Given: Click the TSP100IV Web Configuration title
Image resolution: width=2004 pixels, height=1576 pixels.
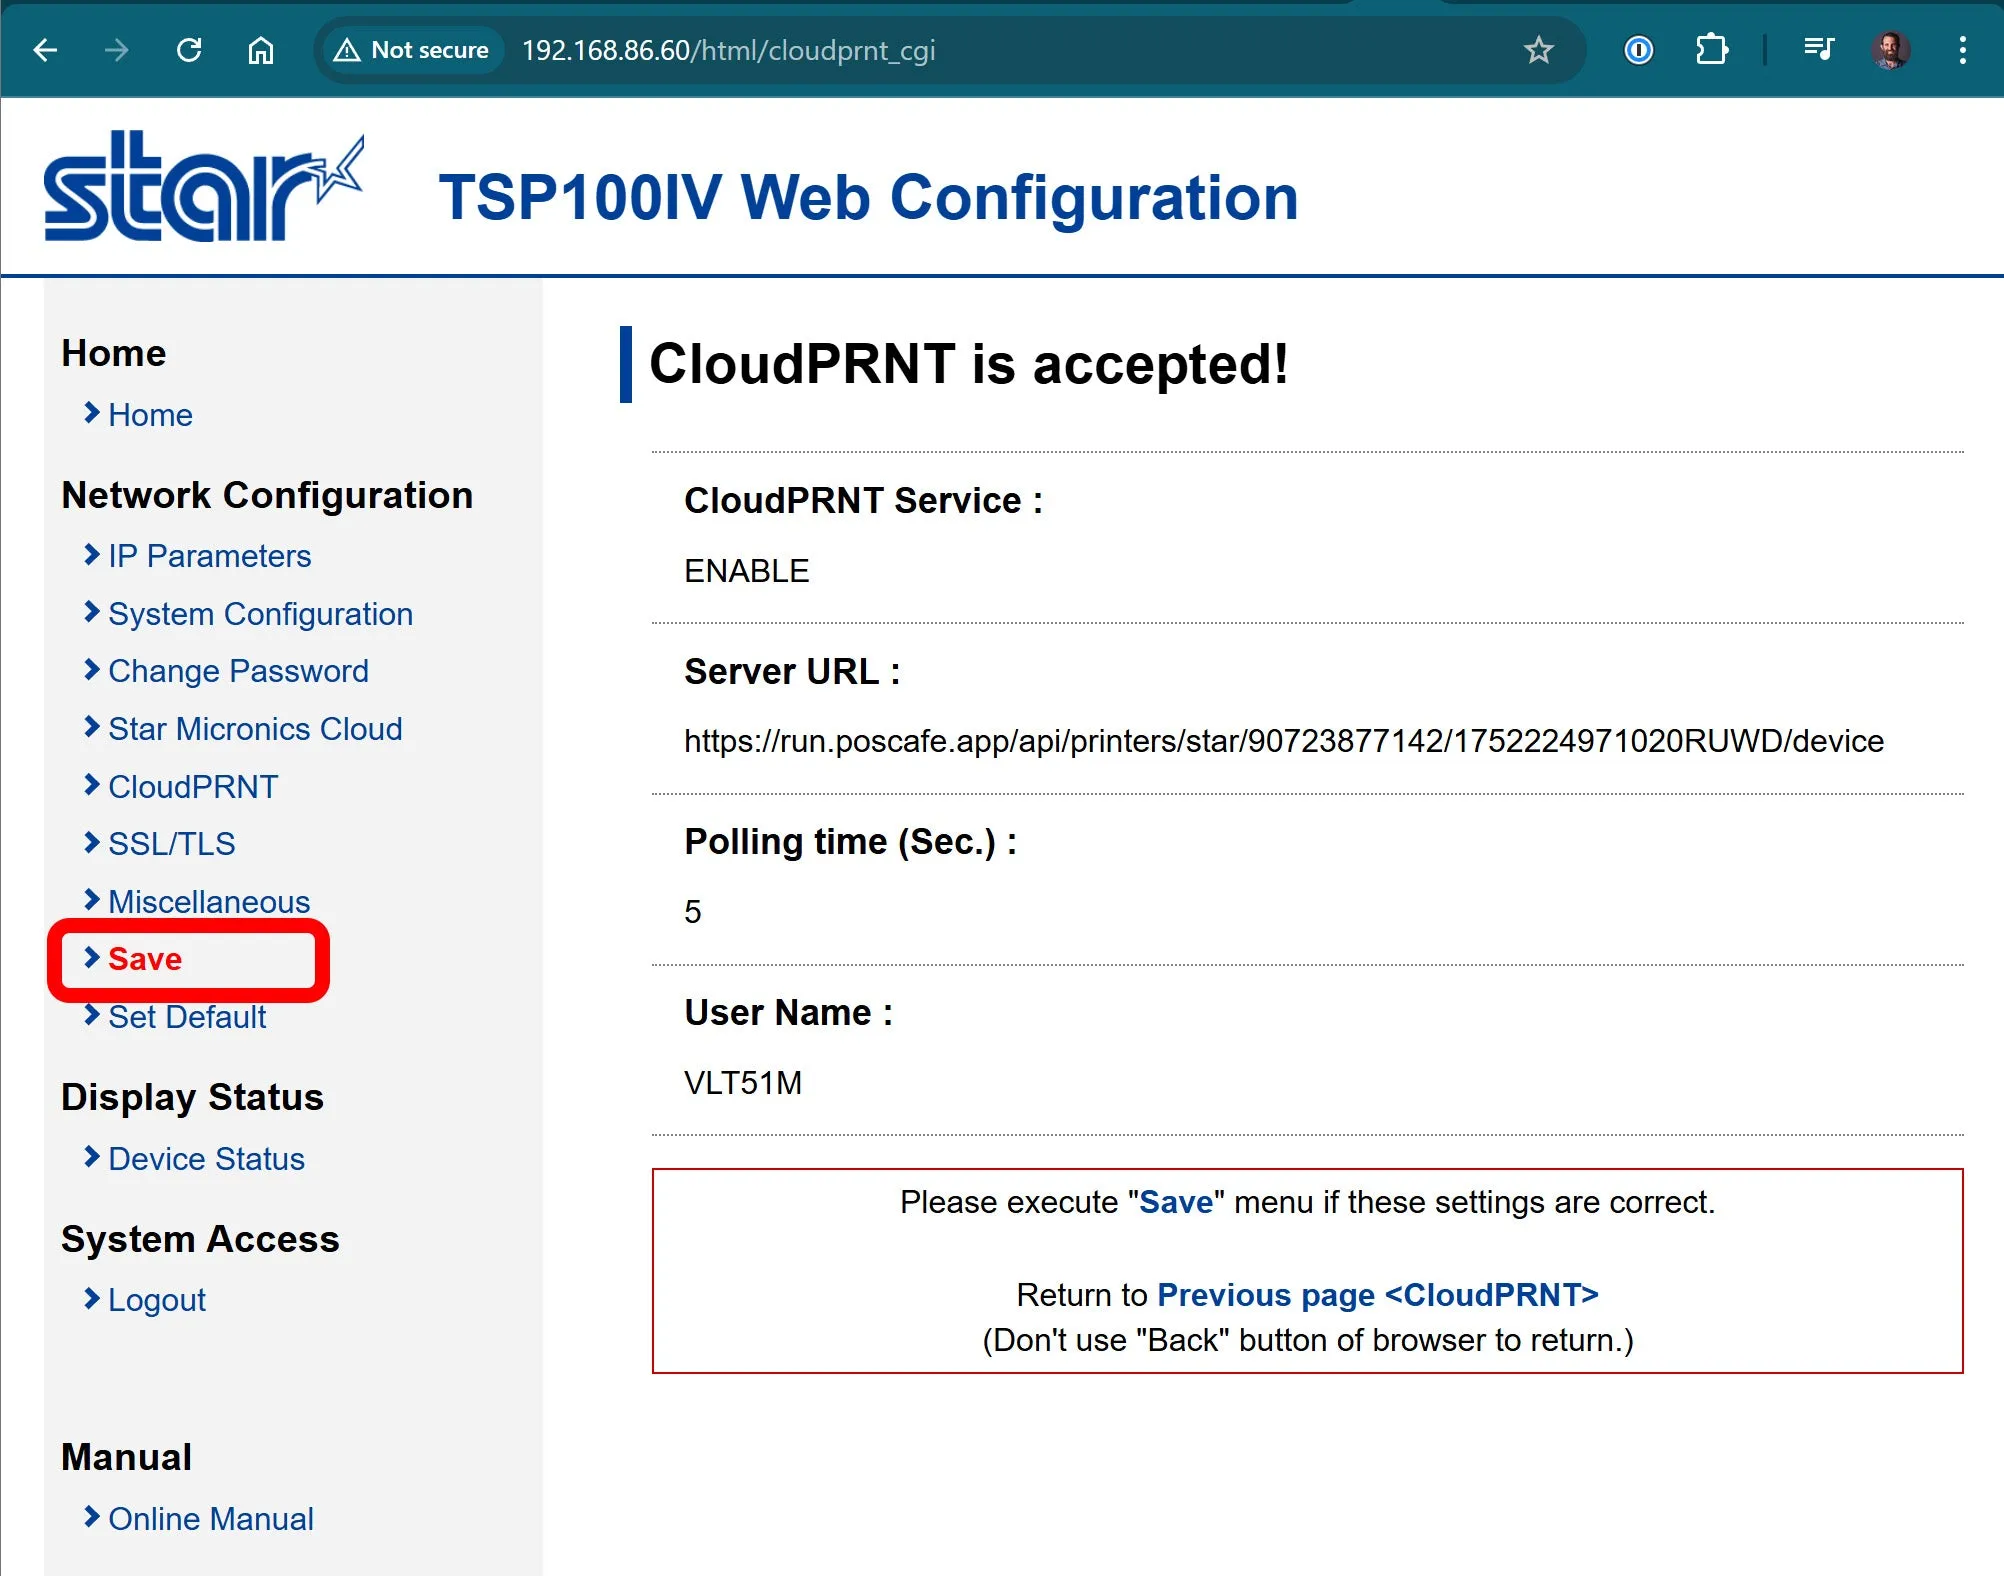Looking at the screenshot, I should (x=868, y=197).
